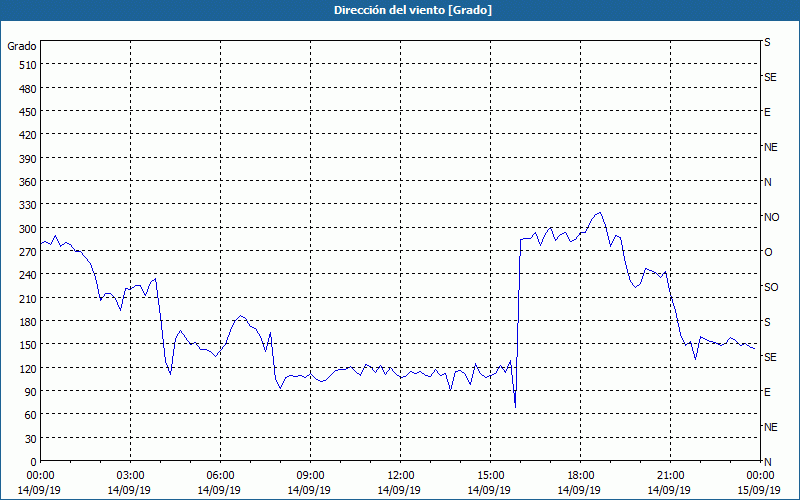Click the "N" compass label at 360 level
The height and width of the screenshot is (500, 800).
click(x=767, y=182)
